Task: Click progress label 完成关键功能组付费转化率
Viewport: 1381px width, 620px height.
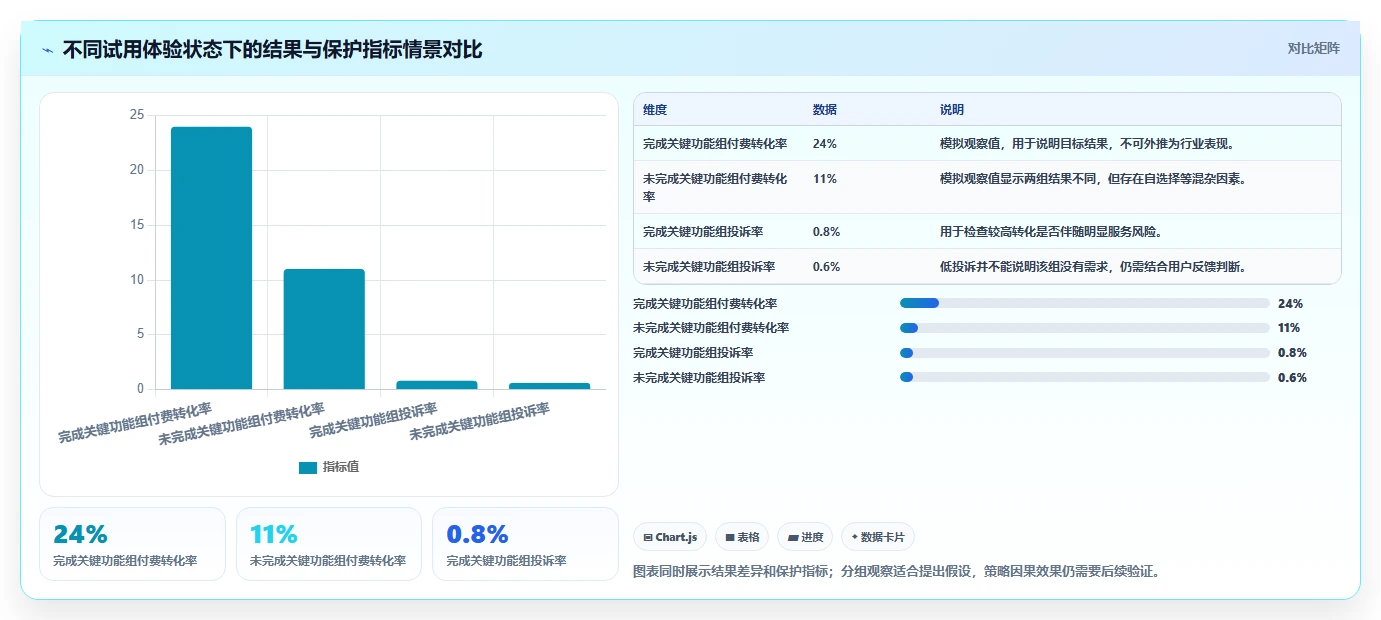Action: point(705,303)
